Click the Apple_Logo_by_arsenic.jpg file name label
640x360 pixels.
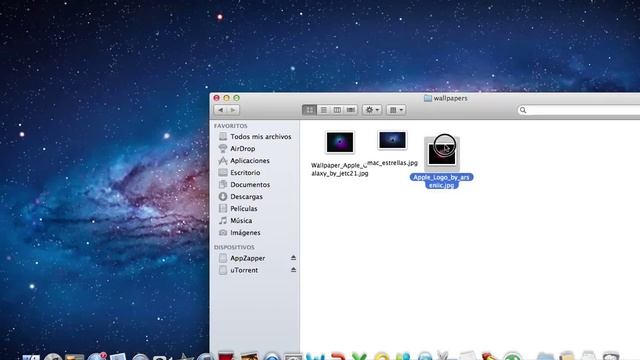click(441, 181)
